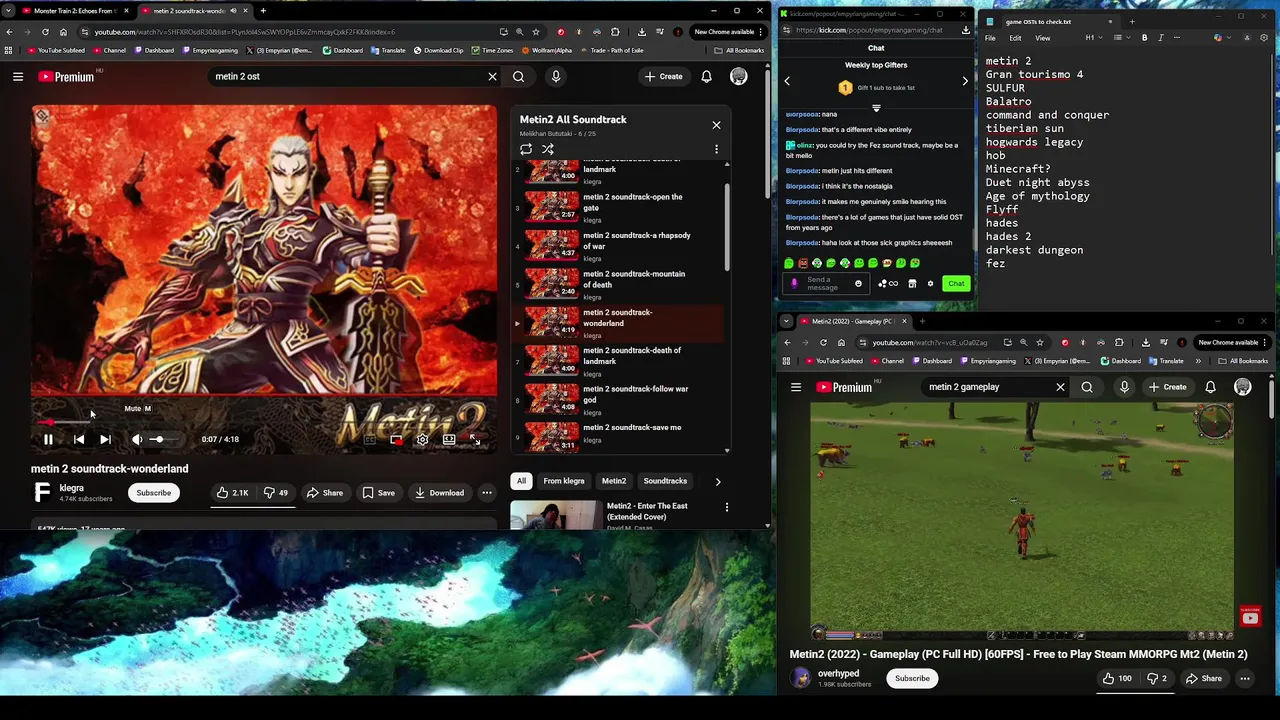This screenshot has width=1280, height=720.
Task: Show next top gifter in Kick chat
Action: [965, 81]
